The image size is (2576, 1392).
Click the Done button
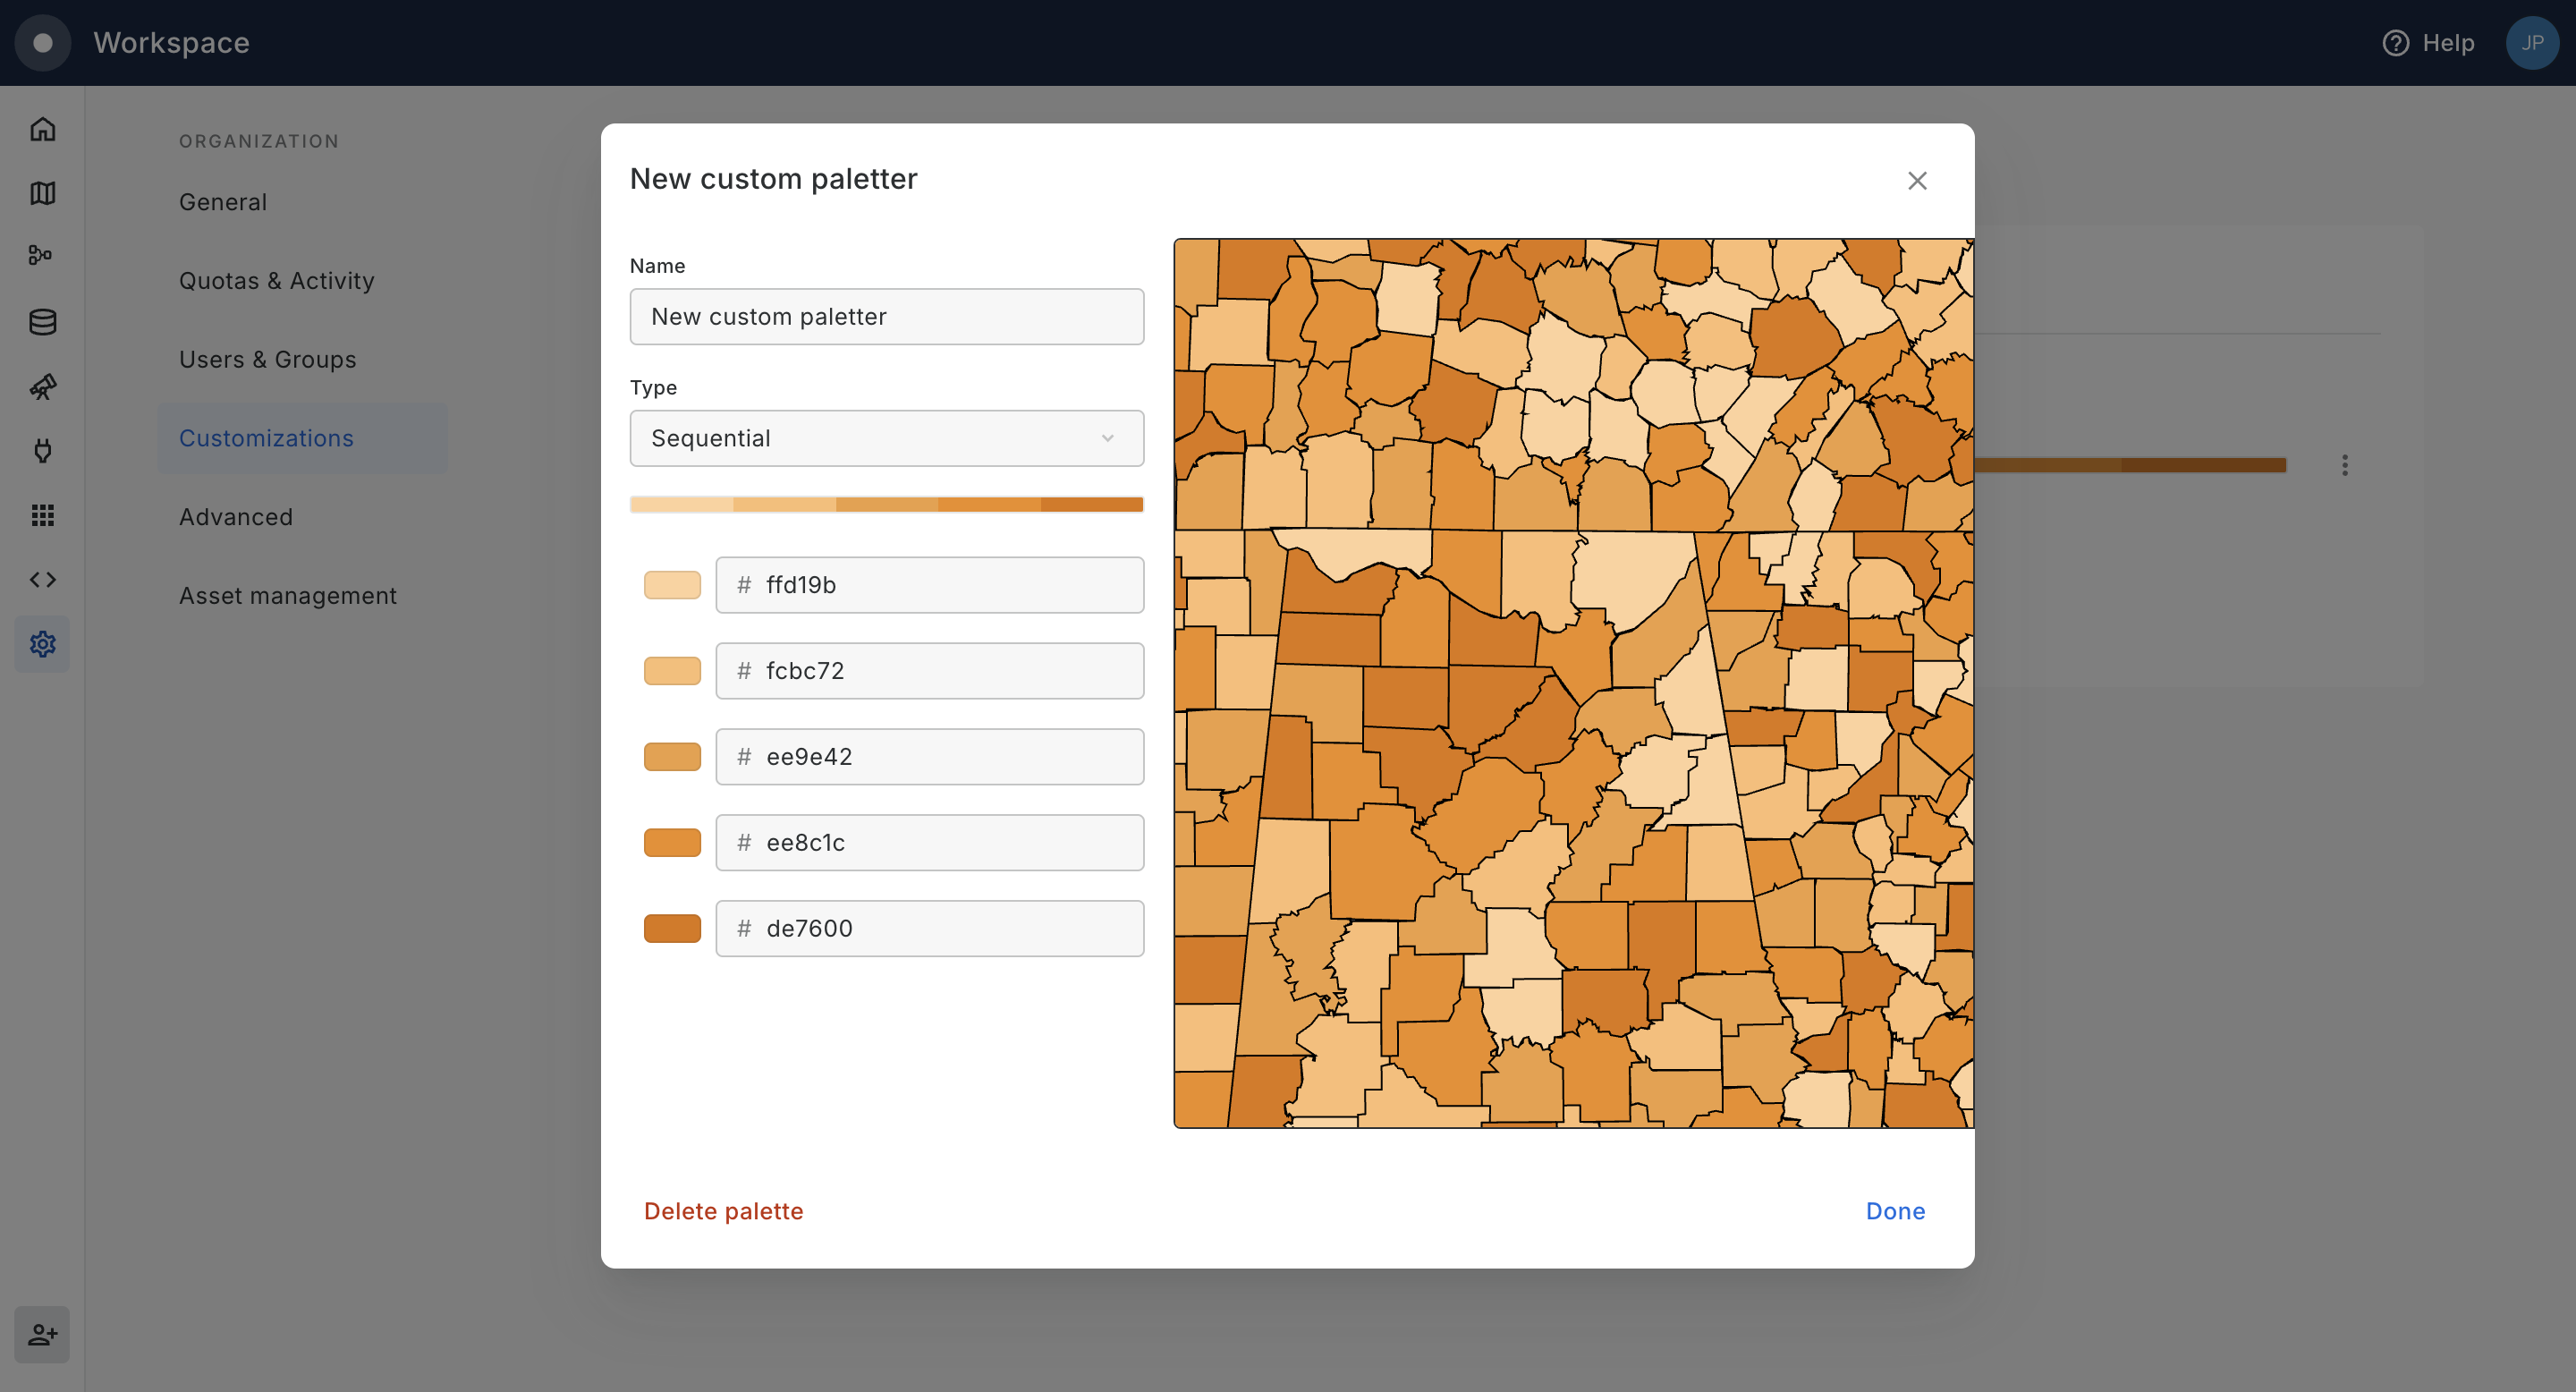(x=1894, y=1211)
